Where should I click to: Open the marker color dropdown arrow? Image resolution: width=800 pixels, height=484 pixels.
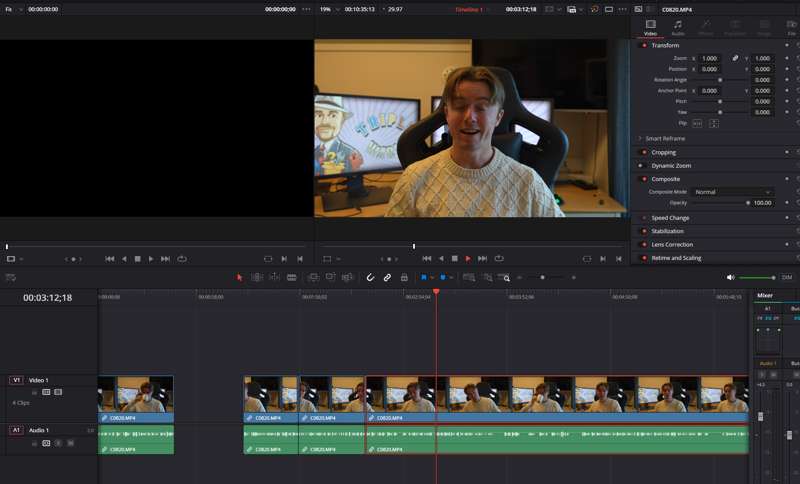click(452, 277)
